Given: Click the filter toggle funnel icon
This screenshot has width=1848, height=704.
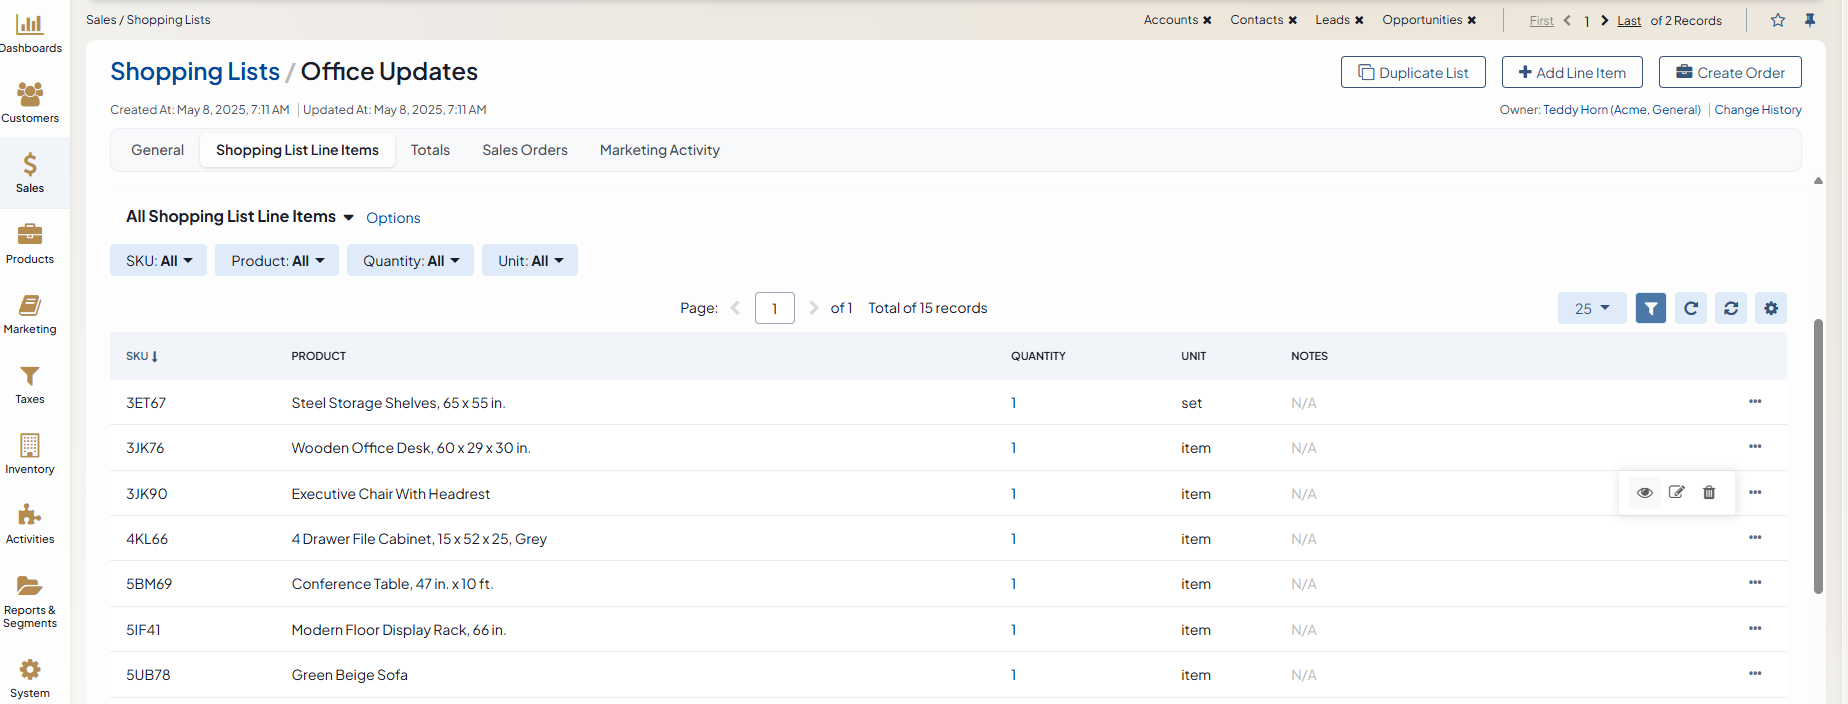Looking at the screenshot, I should tap(1650, 308).
